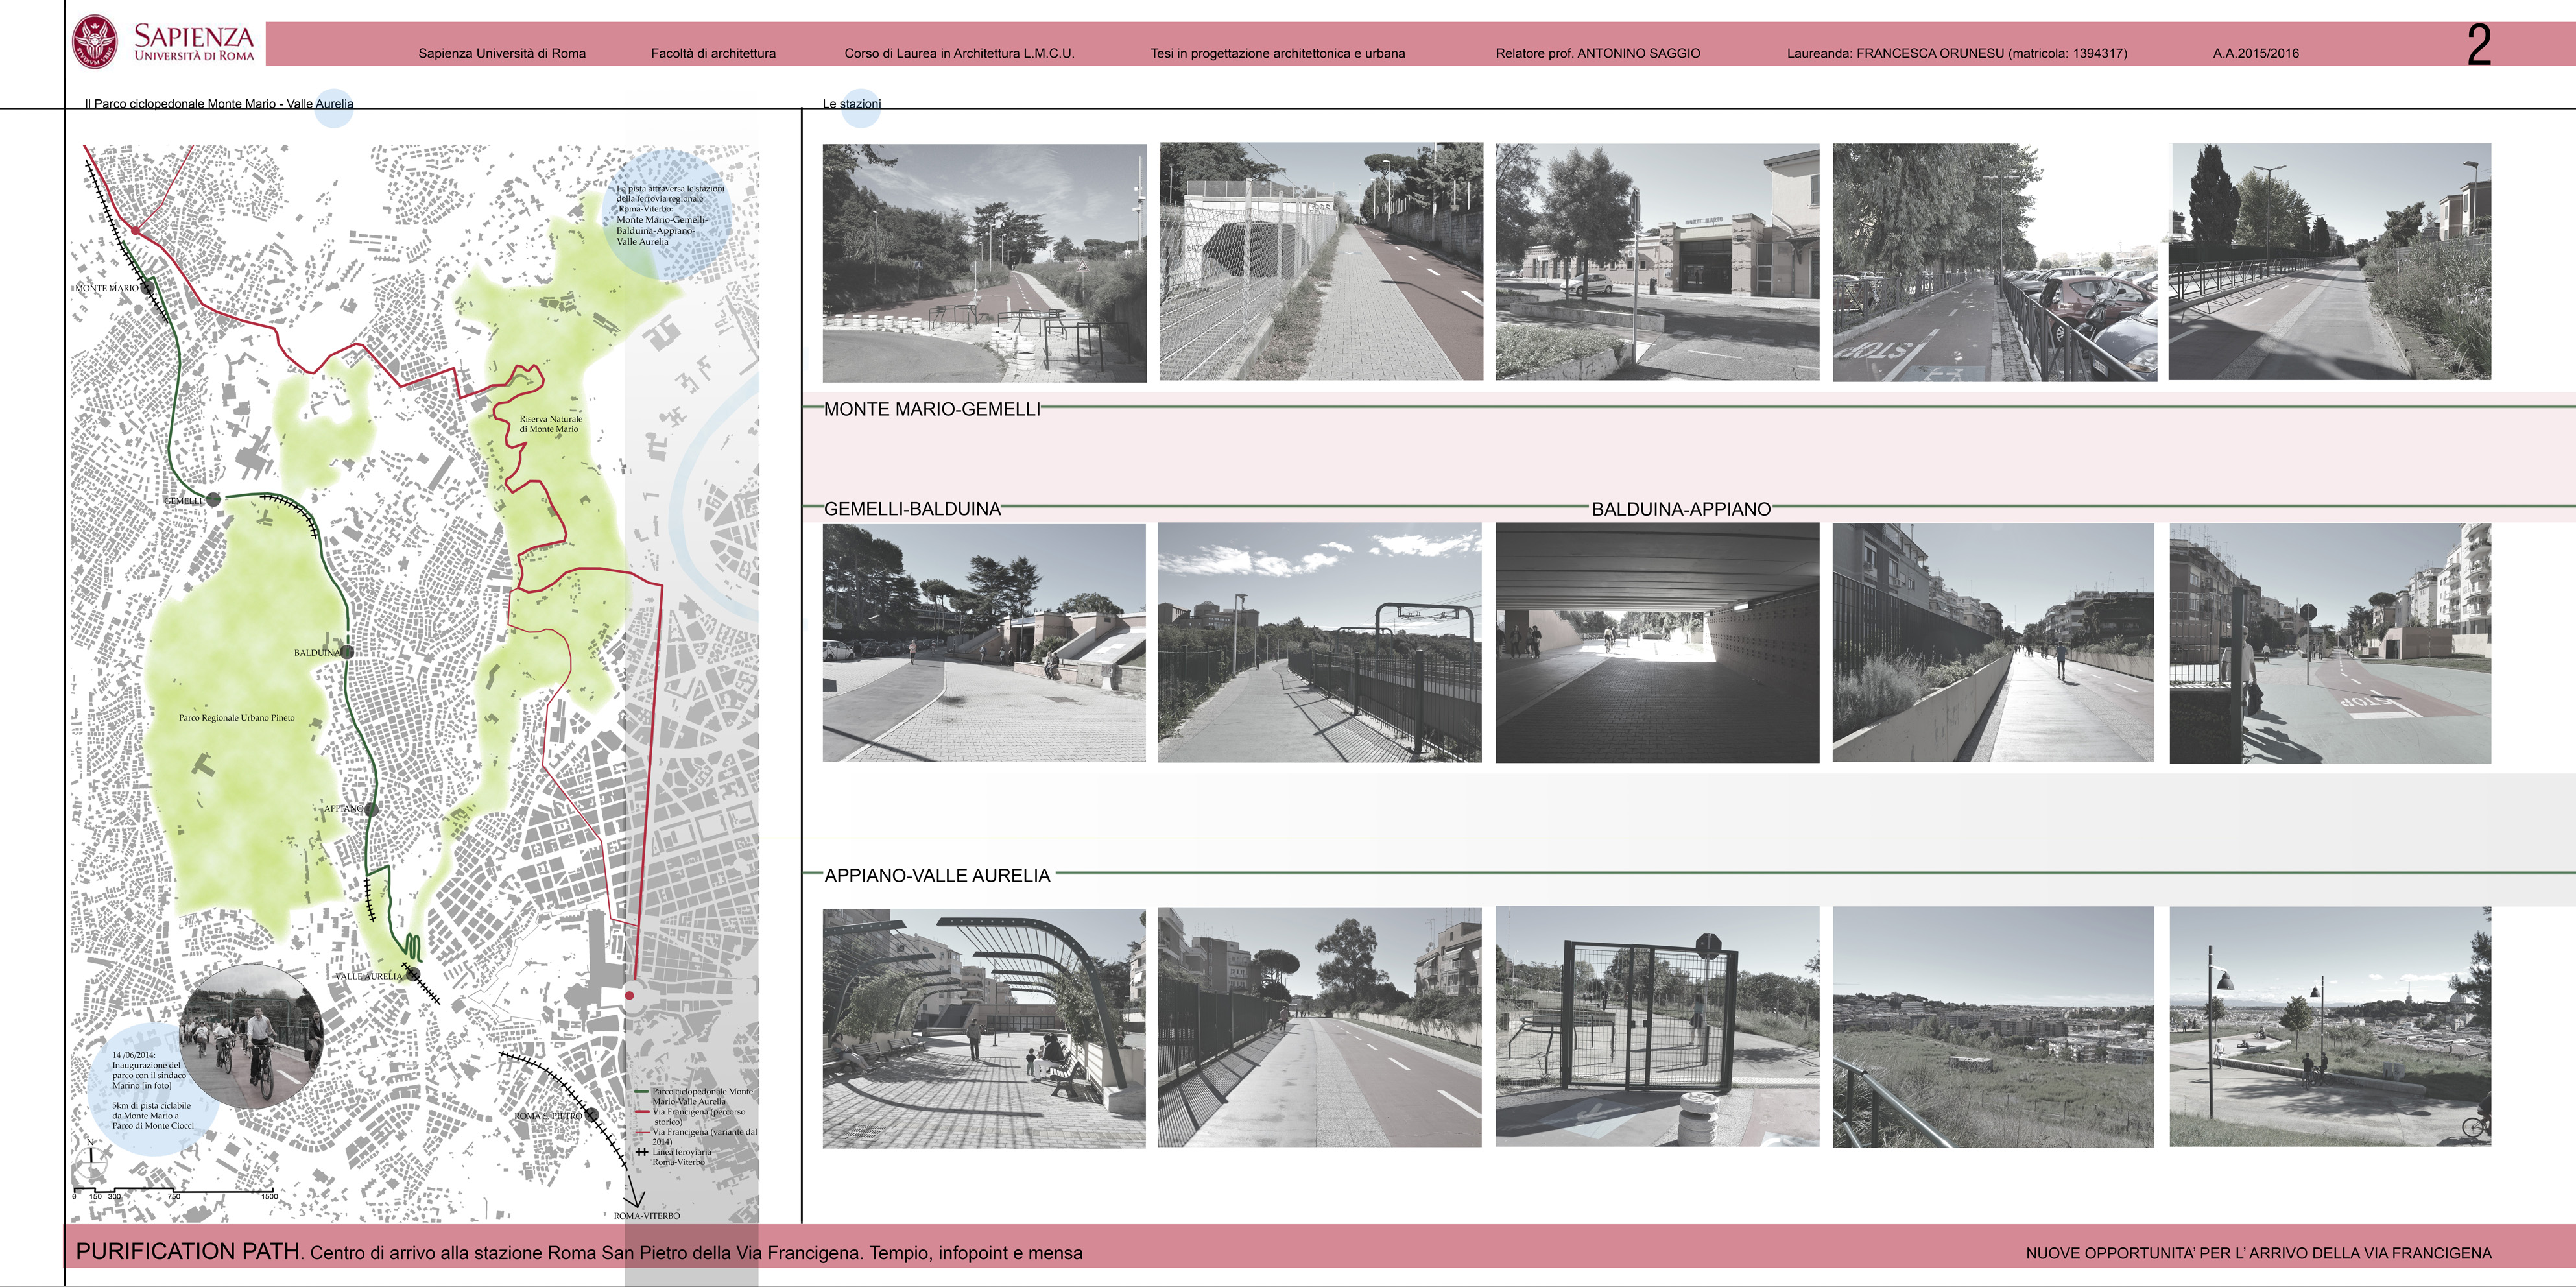This screenshot has width=2576, height=1287.
Task: Click 'Relatore prof. ANTONINO SAGGIO' header text
Action: [1597, 53]
